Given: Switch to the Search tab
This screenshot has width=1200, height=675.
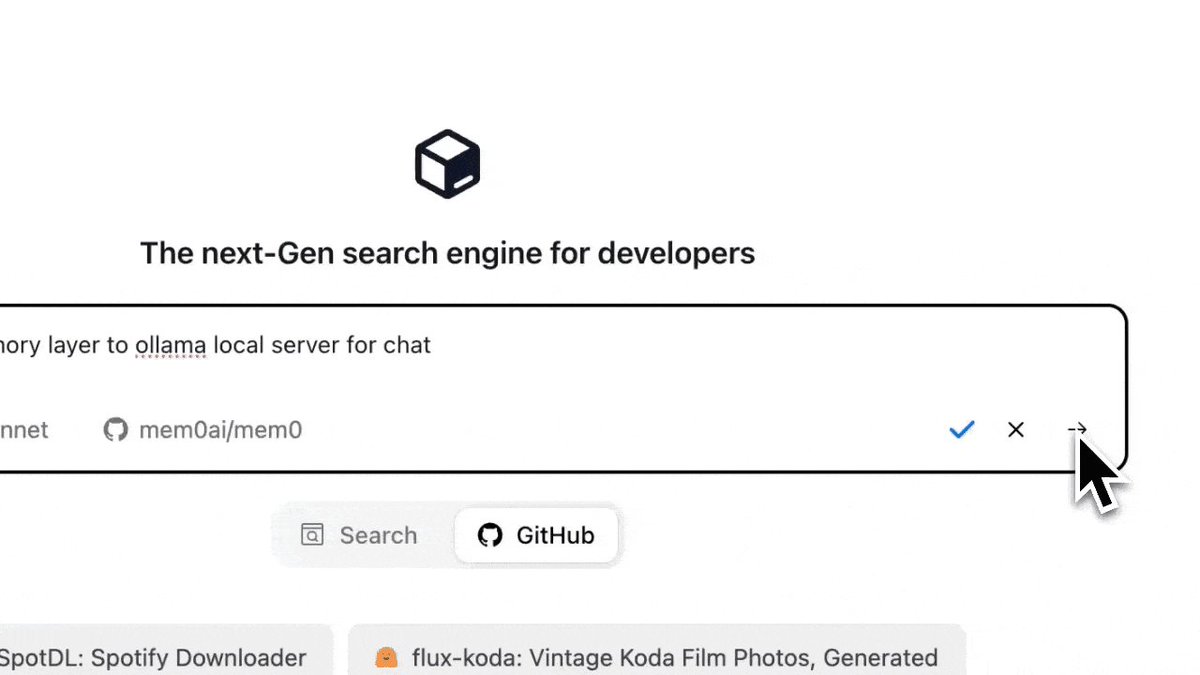Looking at the screenshot, I should pos(359,535).
